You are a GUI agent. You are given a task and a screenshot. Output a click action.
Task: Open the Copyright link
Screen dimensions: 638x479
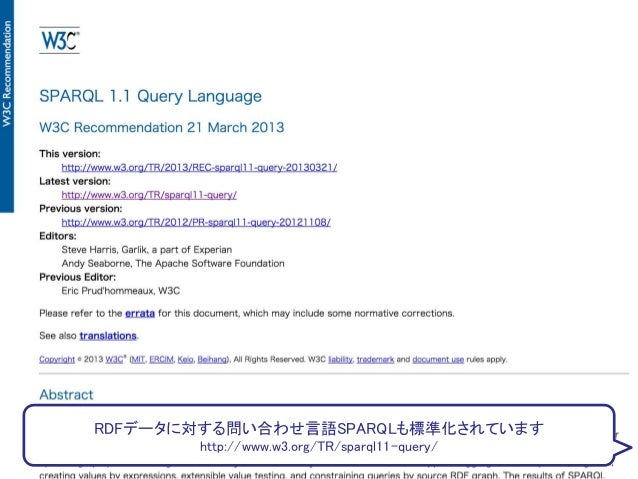57,359
